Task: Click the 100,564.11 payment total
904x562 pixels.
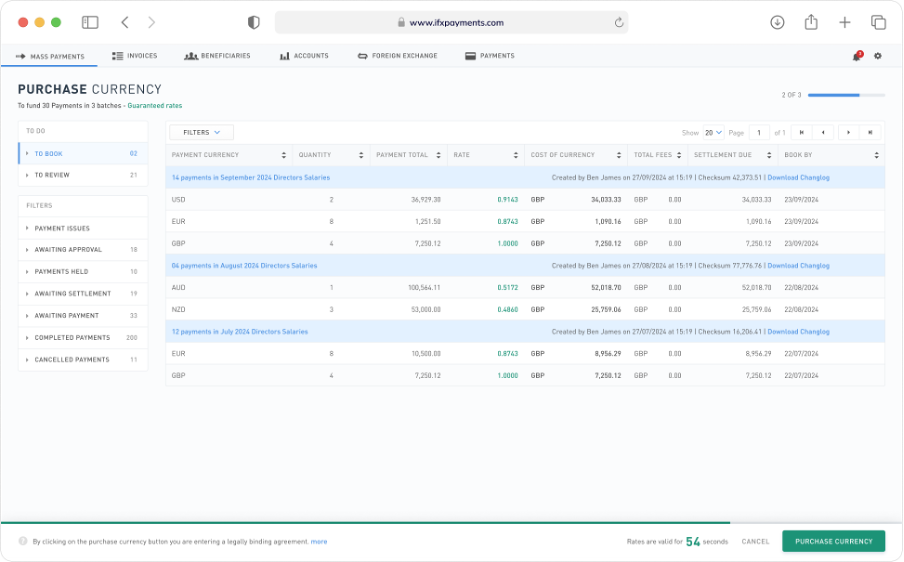Action: (424, 288)
